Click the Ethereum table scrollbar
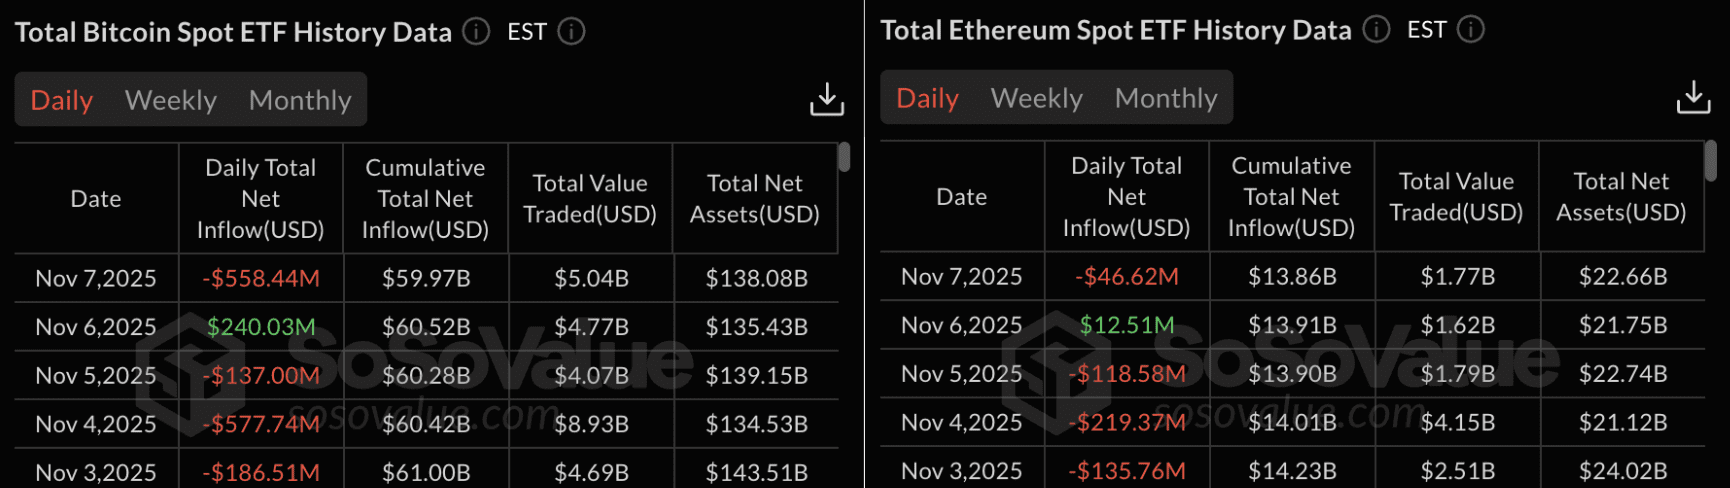Viewport: 1730px width, 488px height. tap(1711, 160)
